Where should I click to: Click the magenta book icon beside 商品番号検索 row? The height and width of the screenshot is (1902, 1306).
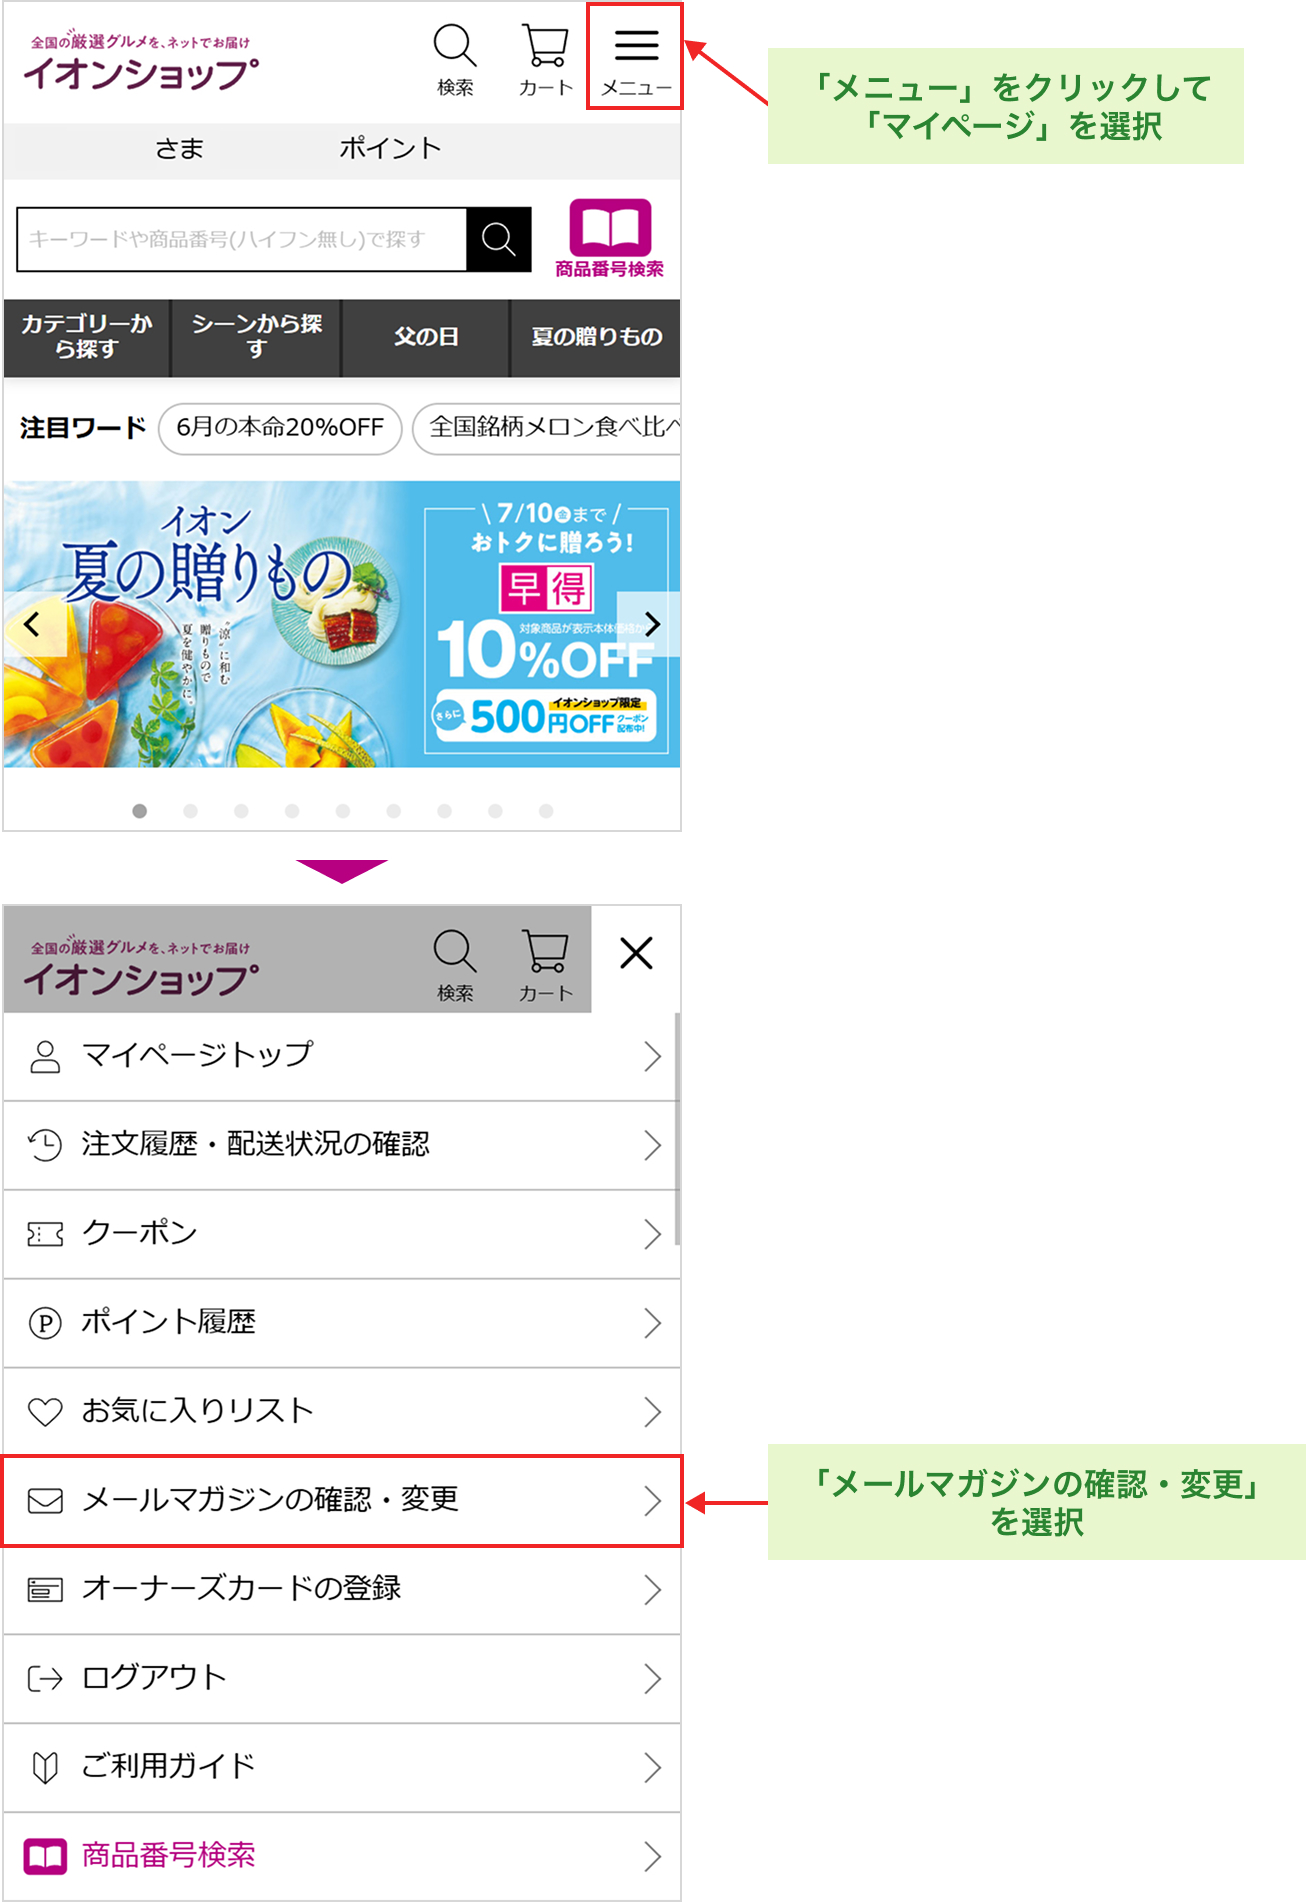[x=45, y=1857]
